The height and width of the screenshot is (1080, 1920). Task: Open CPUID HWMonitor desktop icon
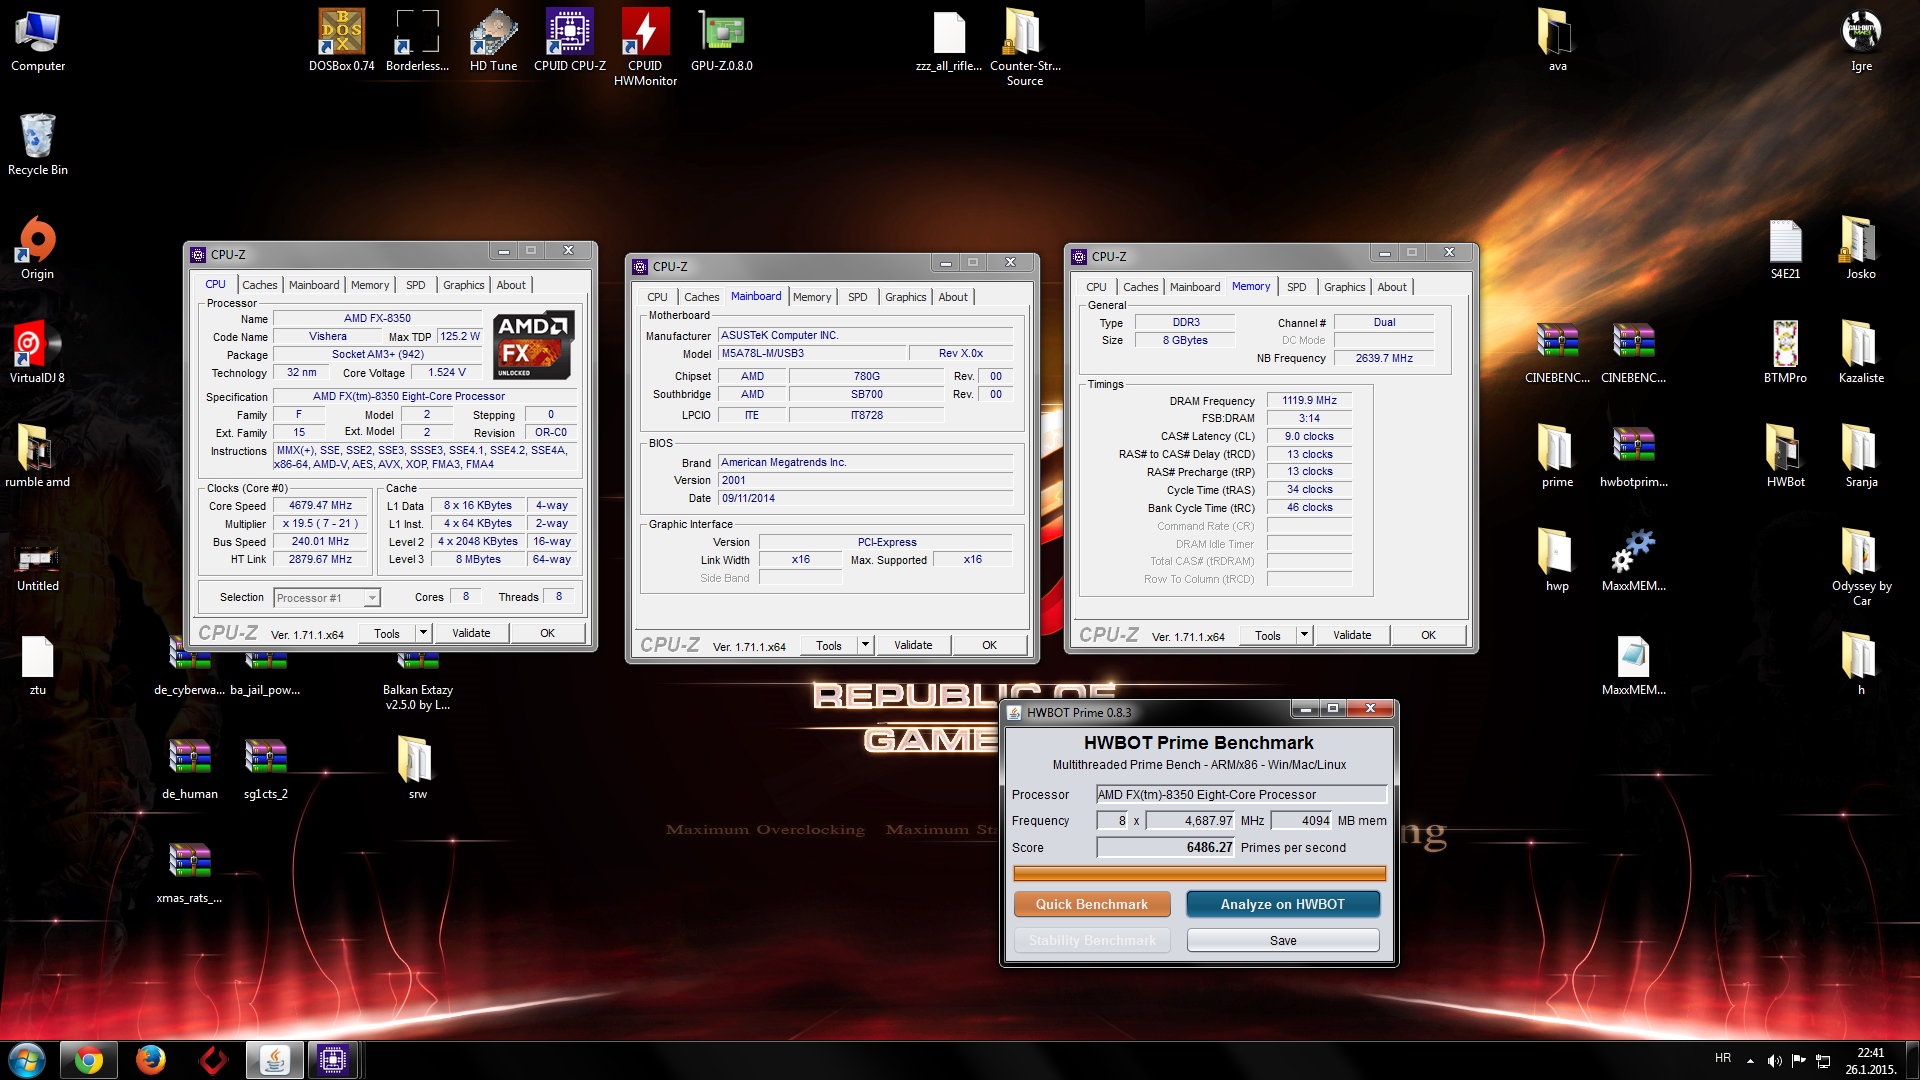(645, 47)
